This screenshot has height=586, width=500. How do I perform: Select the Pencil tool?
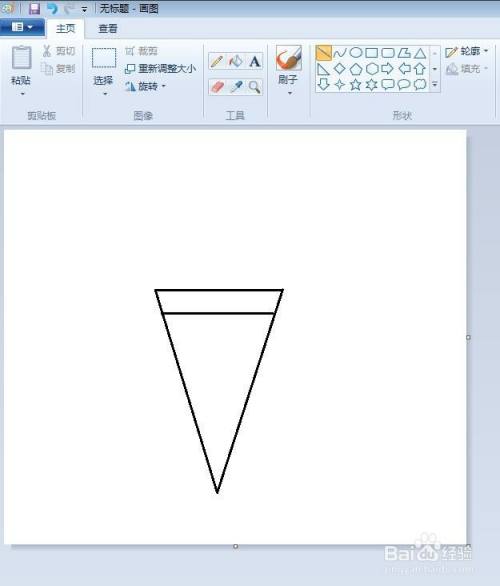tap(217, 61)
